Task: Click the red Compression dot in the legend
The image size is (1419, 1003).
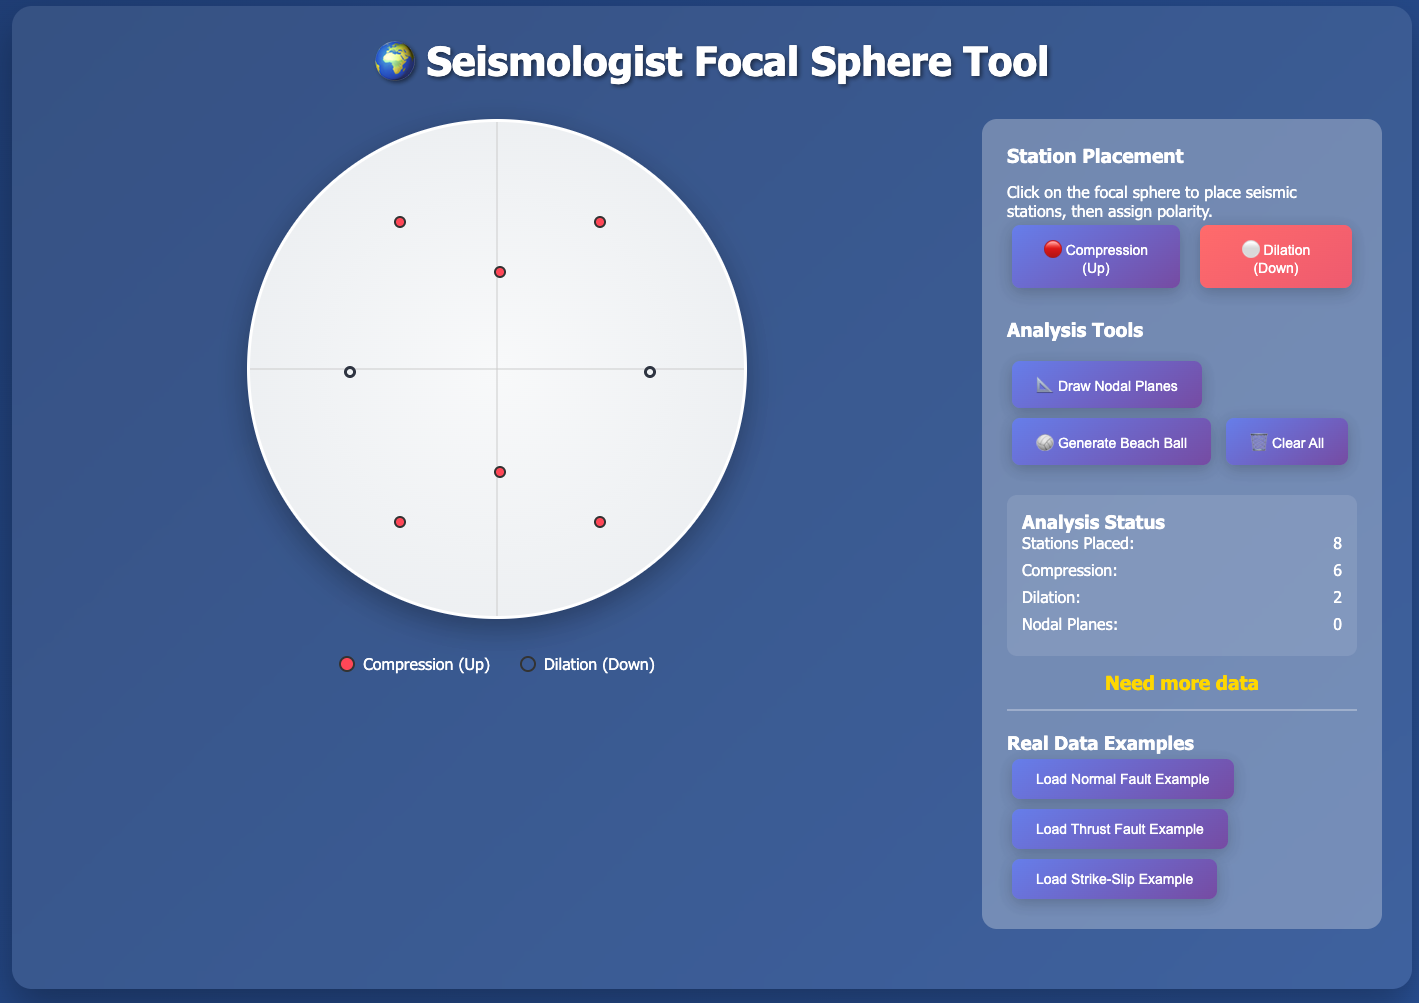Action: coord(347,664)
